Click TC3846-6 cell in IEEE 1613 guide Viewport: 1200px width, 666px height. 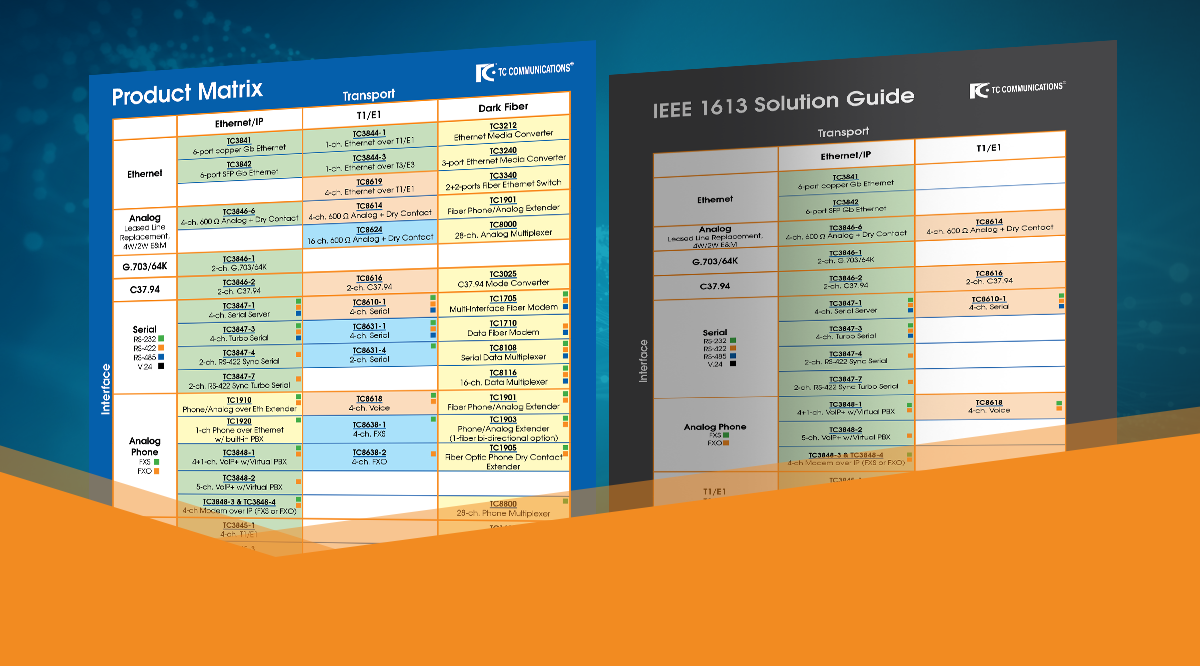coord(845,232)
